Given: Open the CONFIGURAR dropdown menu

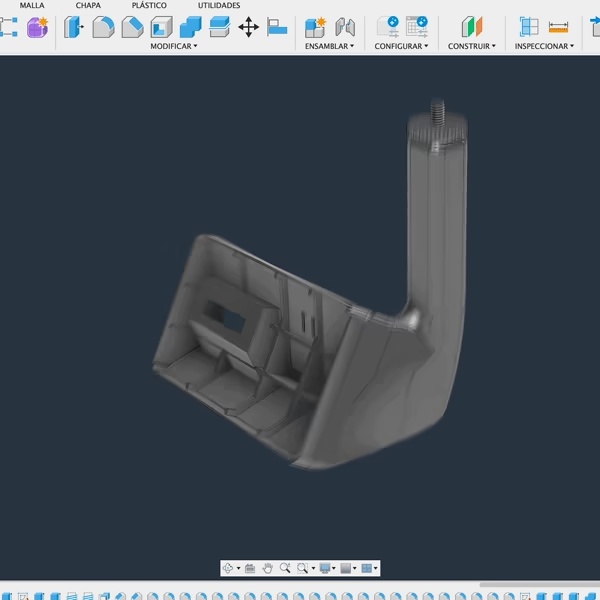Looking at the screenshot, I should point(401,46).
